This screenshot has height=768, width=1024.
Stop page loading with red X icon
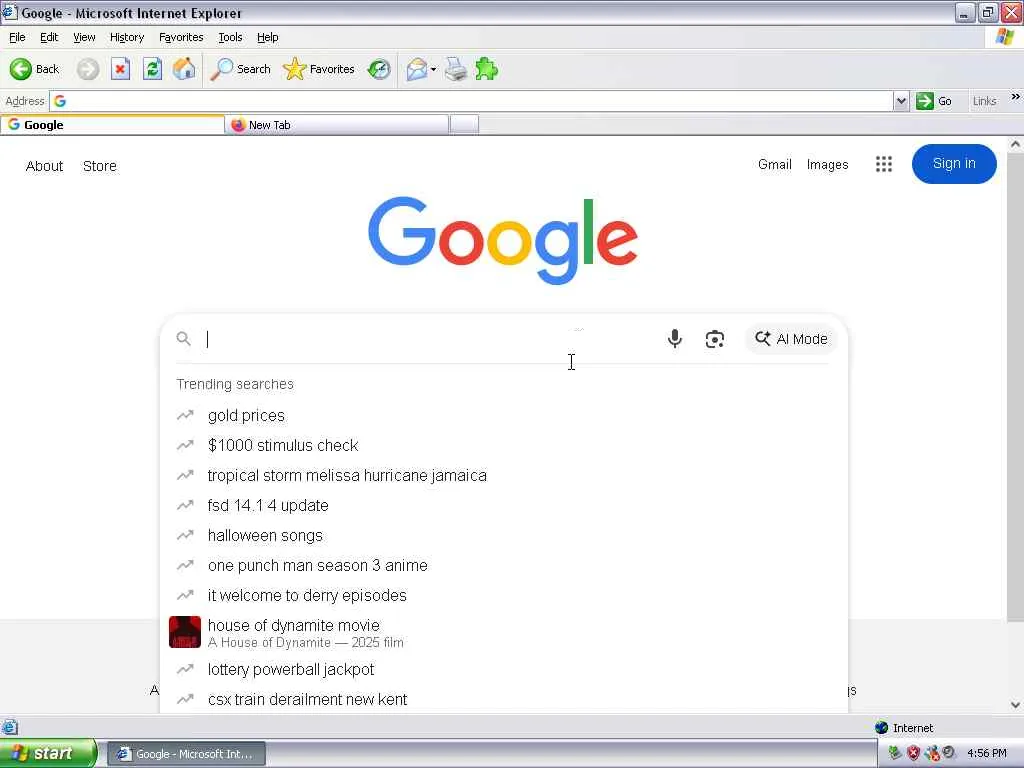120,69
